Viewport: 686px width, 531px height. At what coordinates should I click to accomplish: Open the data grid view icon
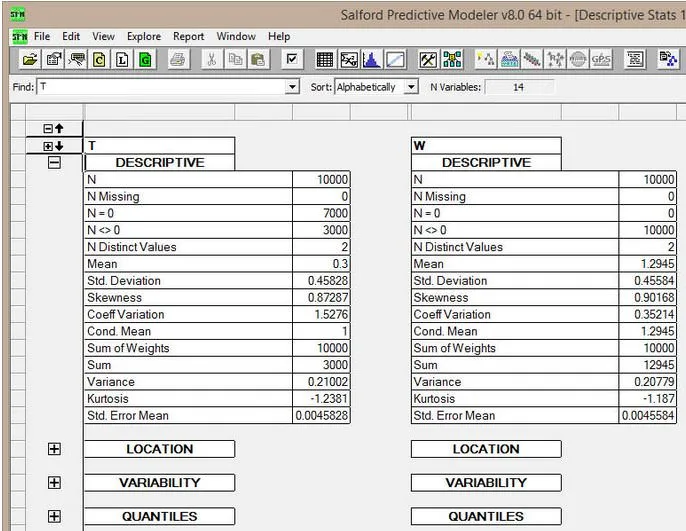coord(325,59)
